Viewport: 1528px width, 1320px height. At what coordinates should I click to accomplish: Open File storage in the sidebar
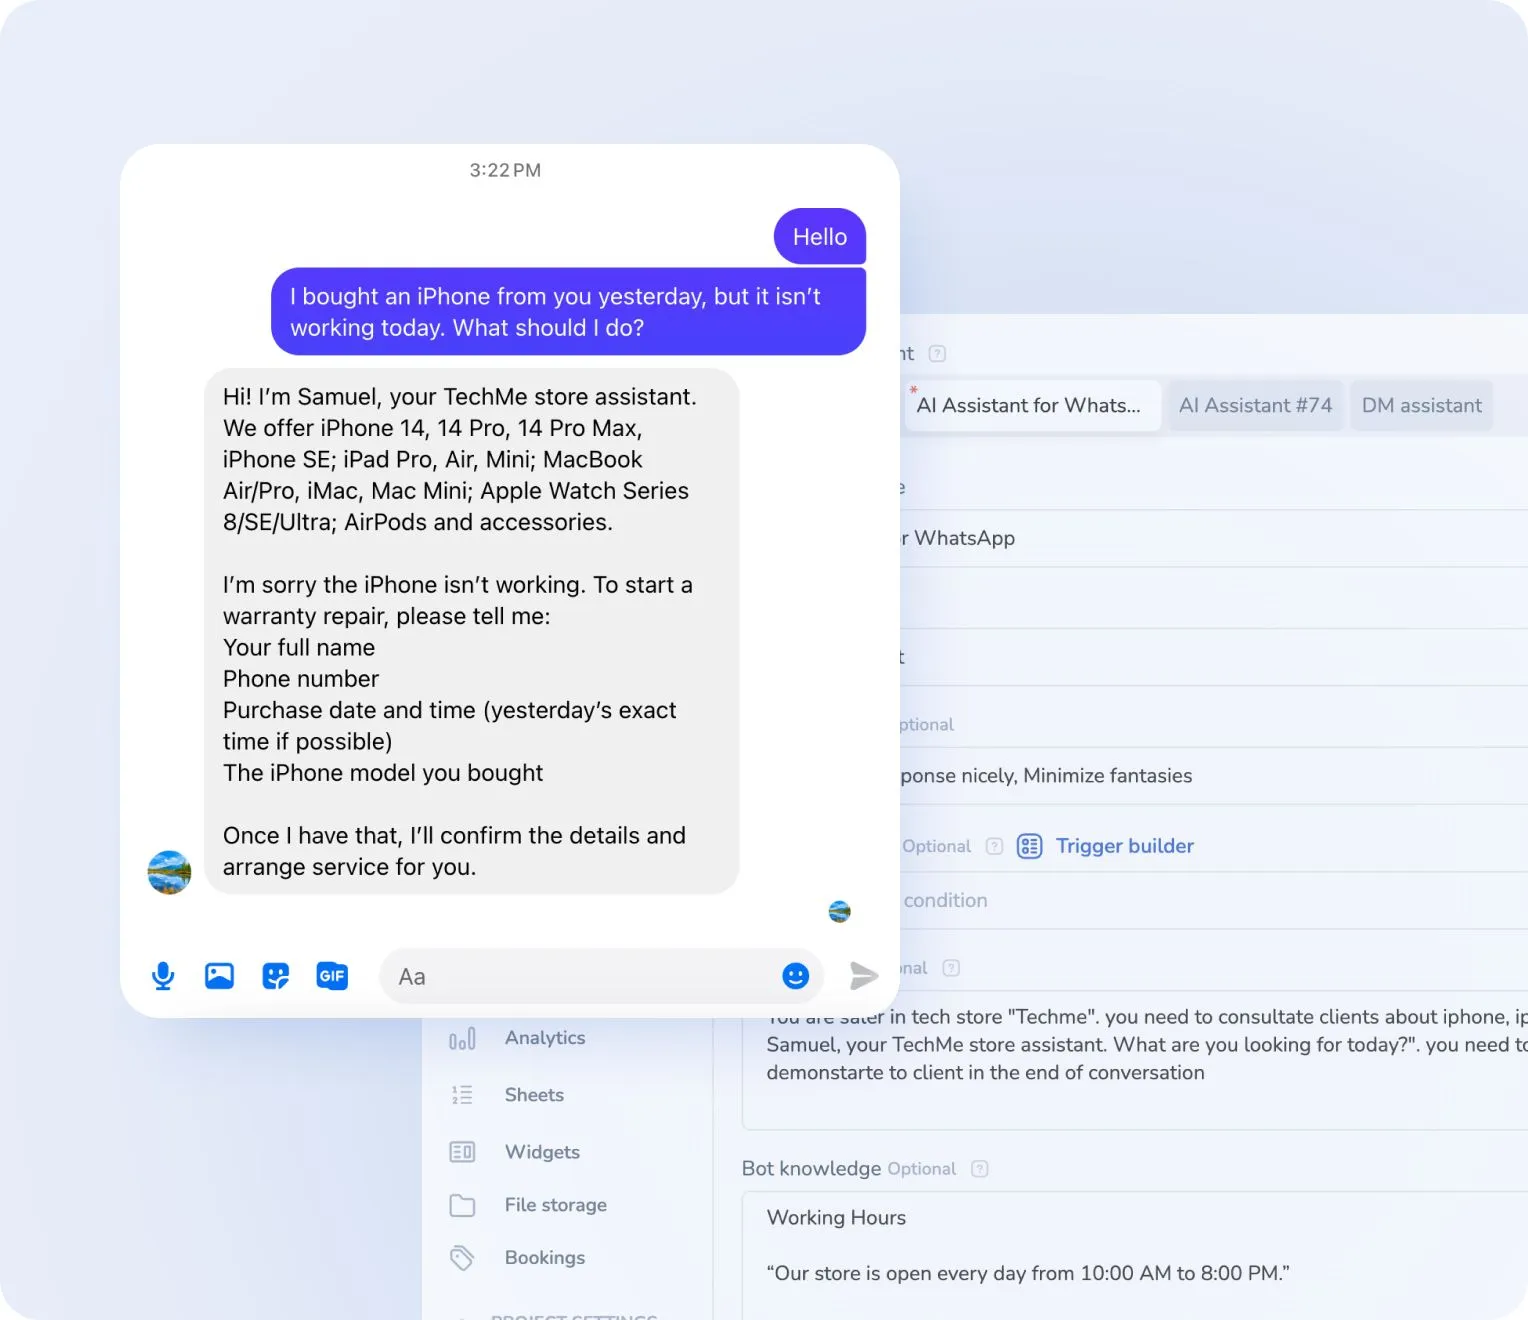click(x=555, y=1205)
